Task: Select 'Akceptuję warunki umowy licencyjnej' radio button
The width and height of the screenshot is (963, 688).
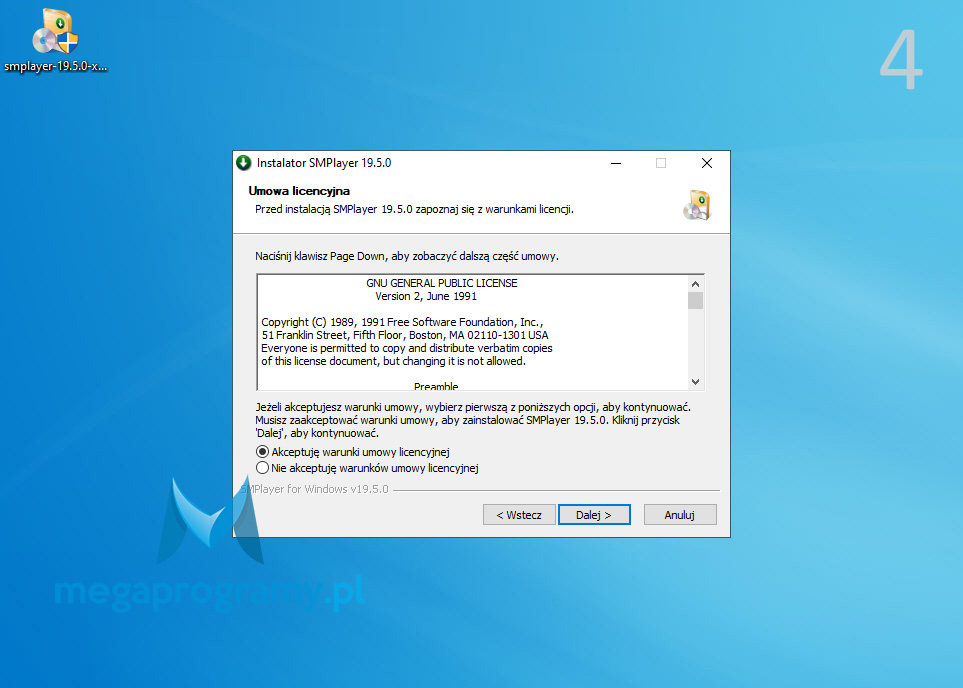Action: pyautogui.click(x=262, y=452)
